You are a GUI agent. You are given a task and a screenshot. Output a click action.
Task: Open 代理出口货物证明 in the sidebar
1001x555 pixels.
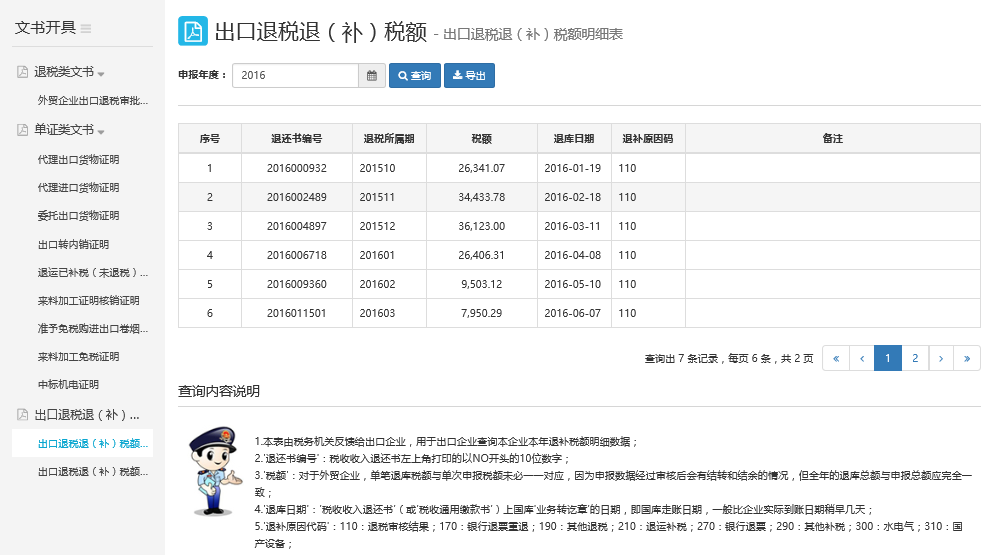click(78, 159)
